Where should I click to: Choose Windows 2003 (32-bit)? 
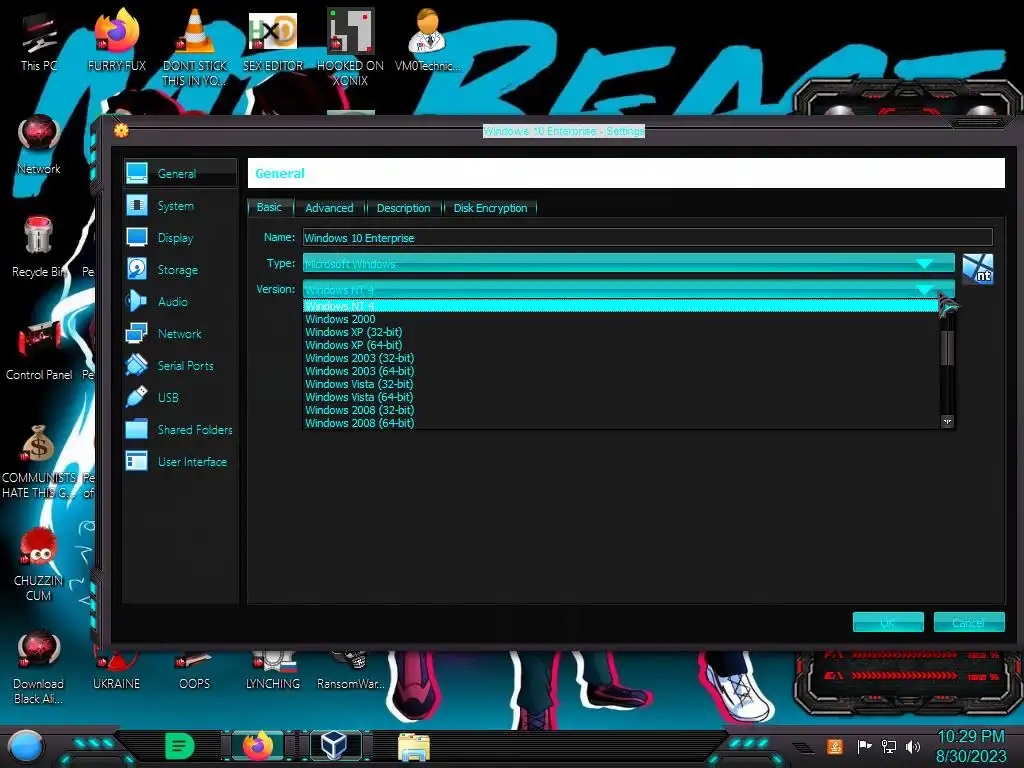(620, 358)
